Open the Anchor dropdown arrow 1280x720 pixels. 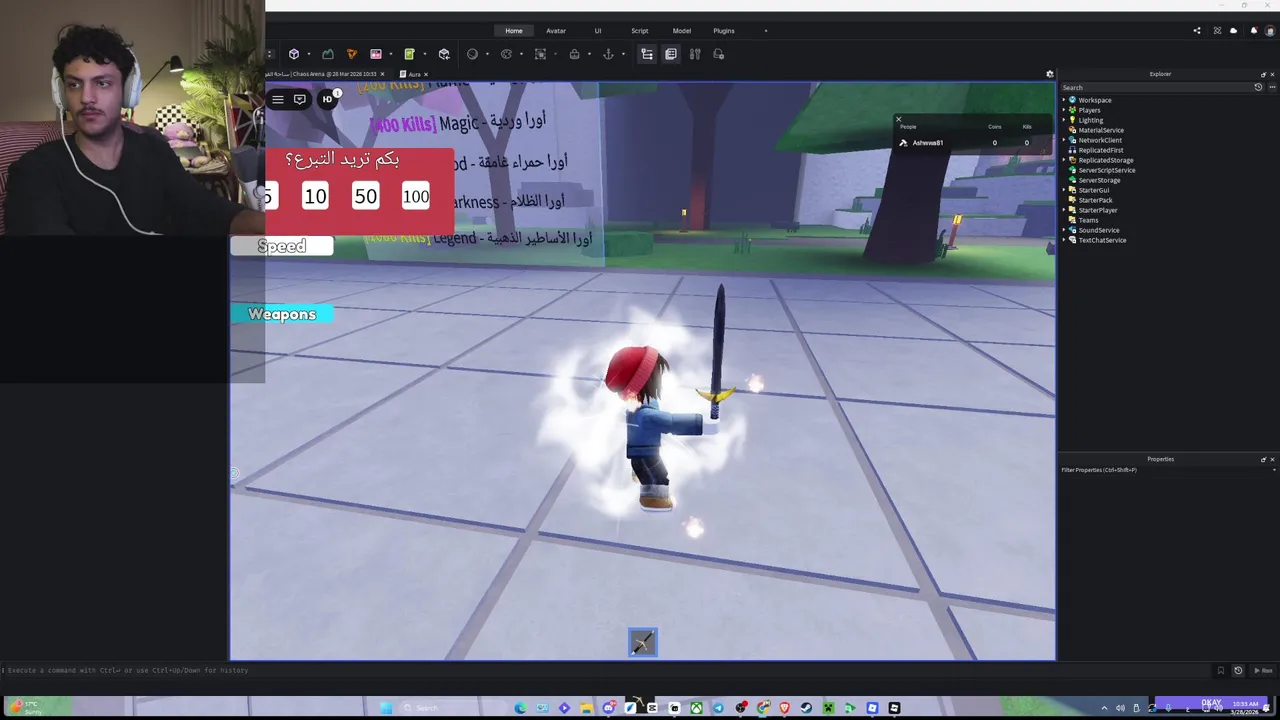622,54
